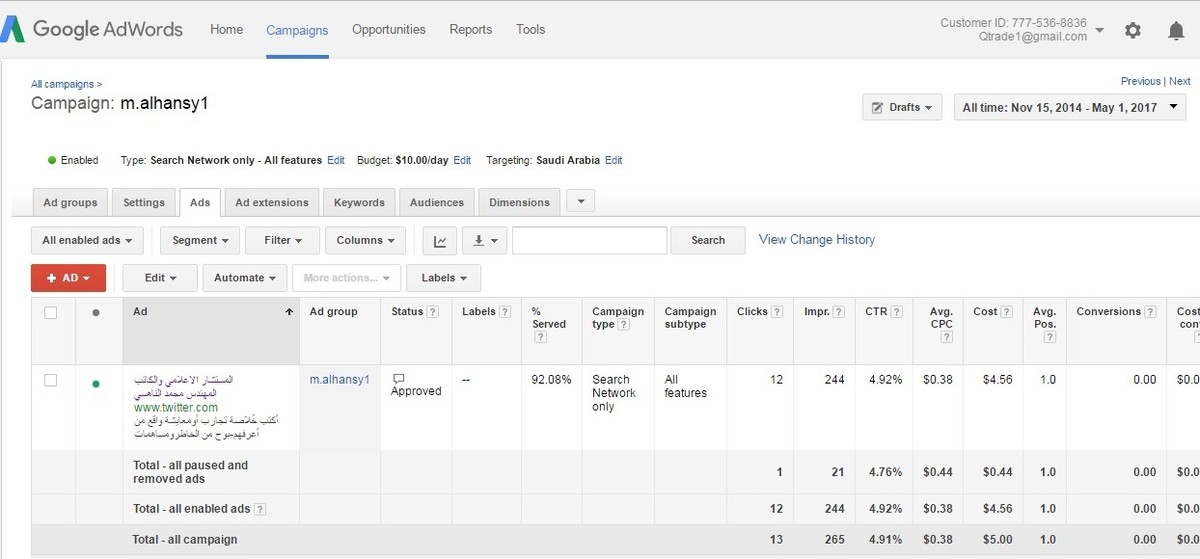Switch to the Keywords tab

tap(359, 202)
